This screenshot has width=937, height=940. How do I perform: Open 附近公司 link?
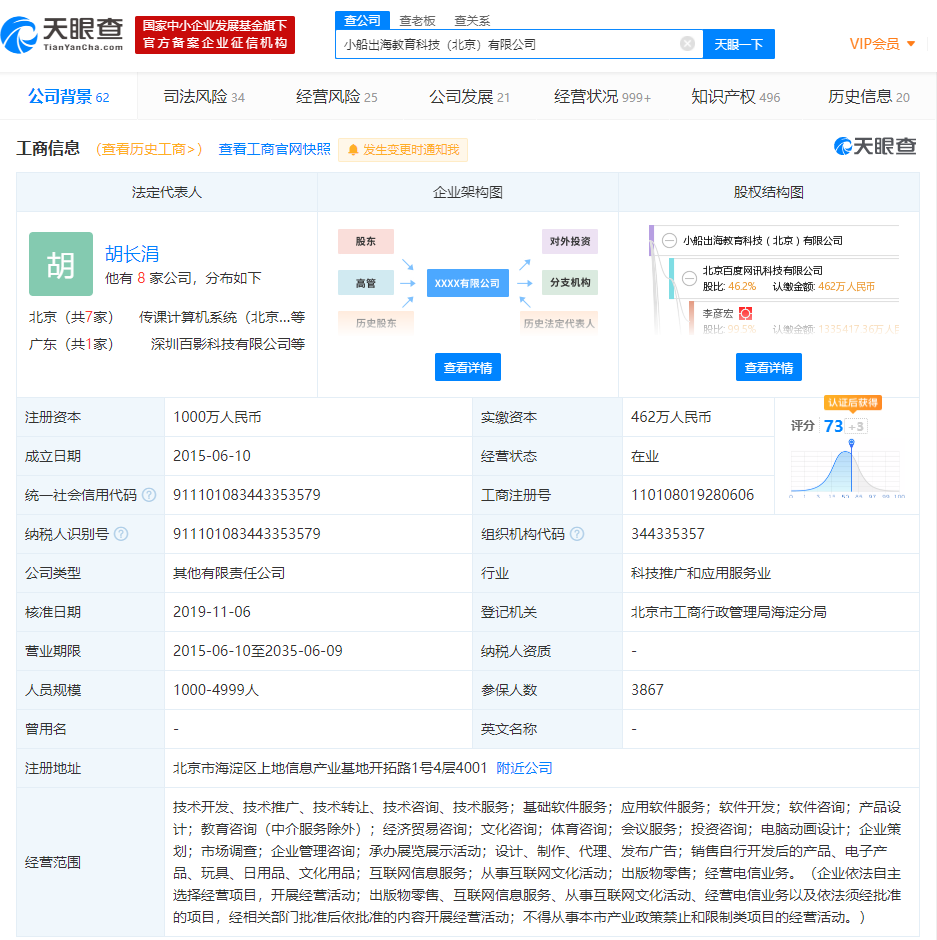(x=524, y=768)
